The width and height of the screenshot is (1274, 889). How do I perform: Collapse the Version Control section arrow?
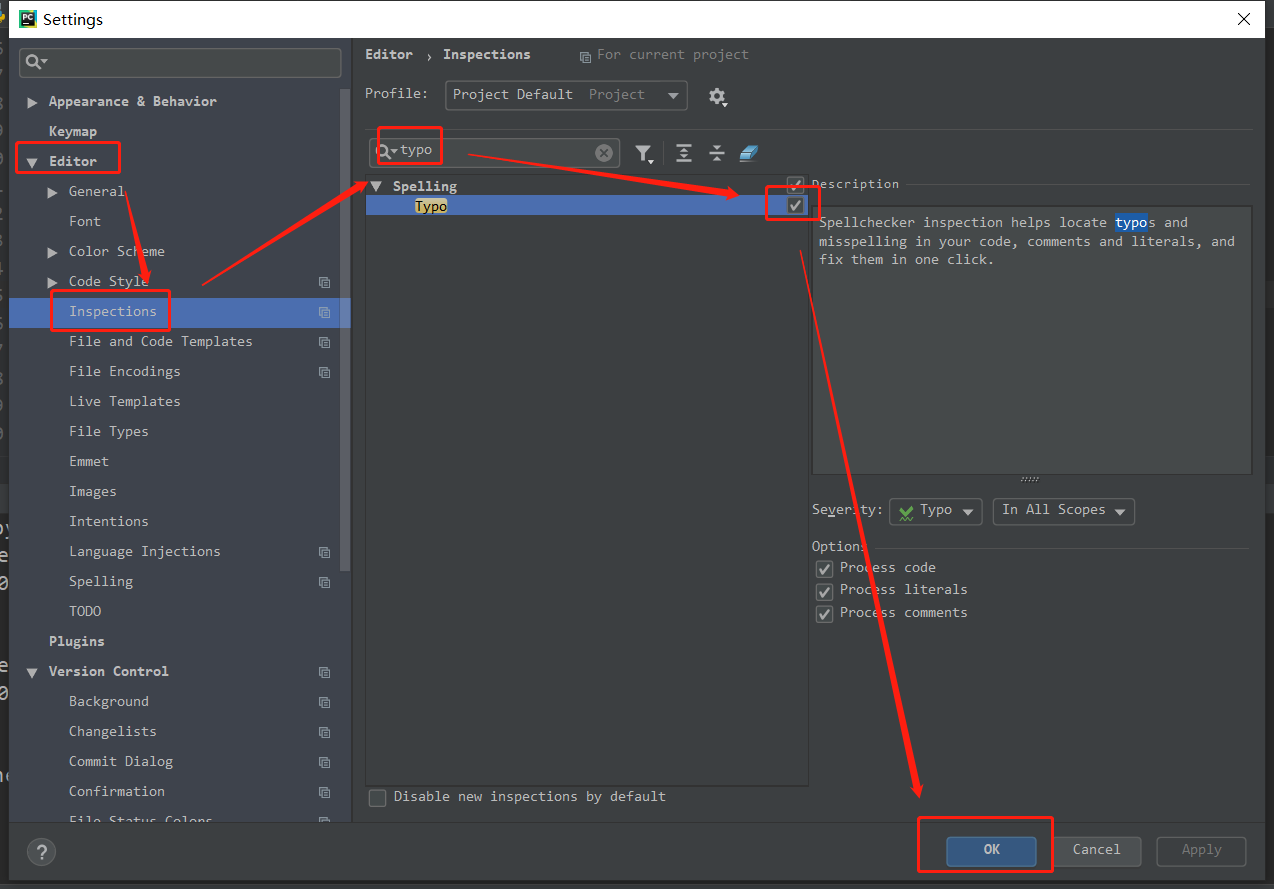tap(32, 672)
